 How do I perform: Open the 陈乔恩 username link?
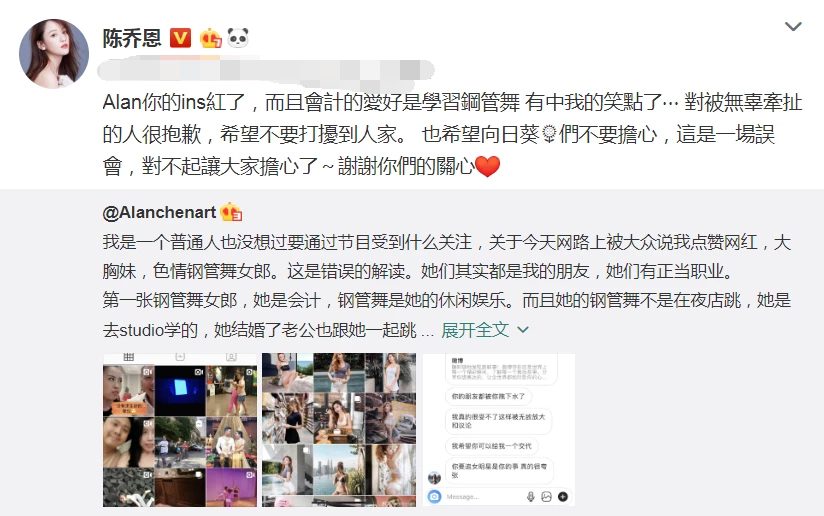(x=132, y=38)
